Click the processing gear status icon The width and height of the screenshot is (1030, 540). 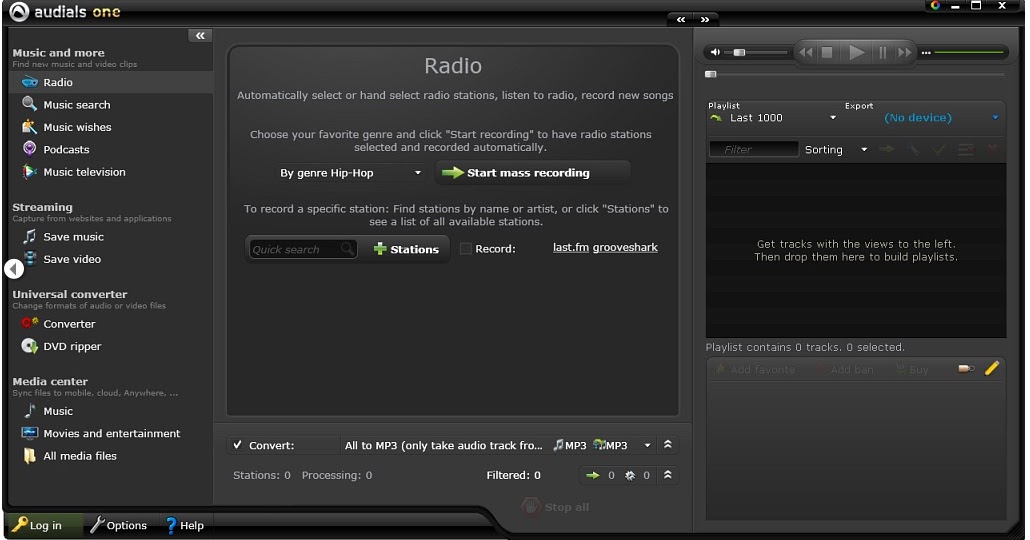point(630,475)
